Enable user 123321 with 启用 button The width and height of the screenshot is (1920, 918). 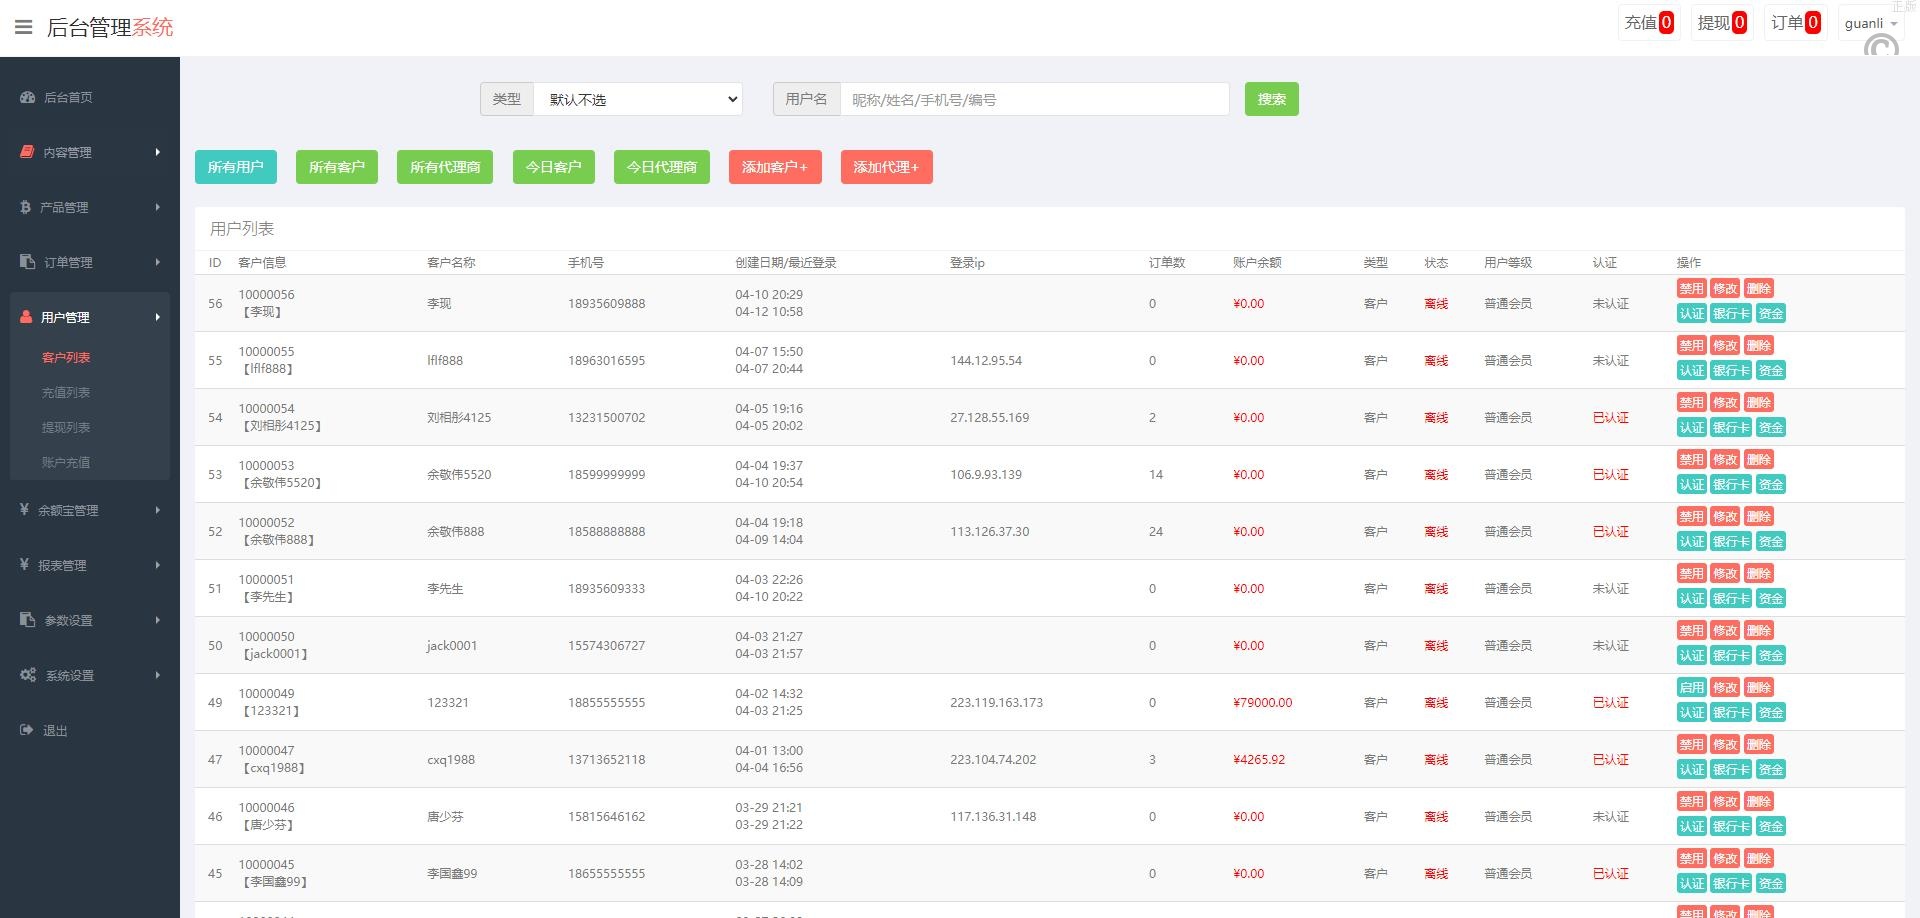[1691, 688]
